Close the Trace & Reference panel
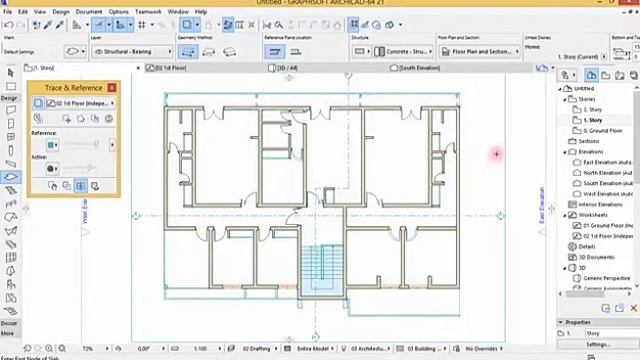This screenshot has height=360, width=640. coord(112,88)
